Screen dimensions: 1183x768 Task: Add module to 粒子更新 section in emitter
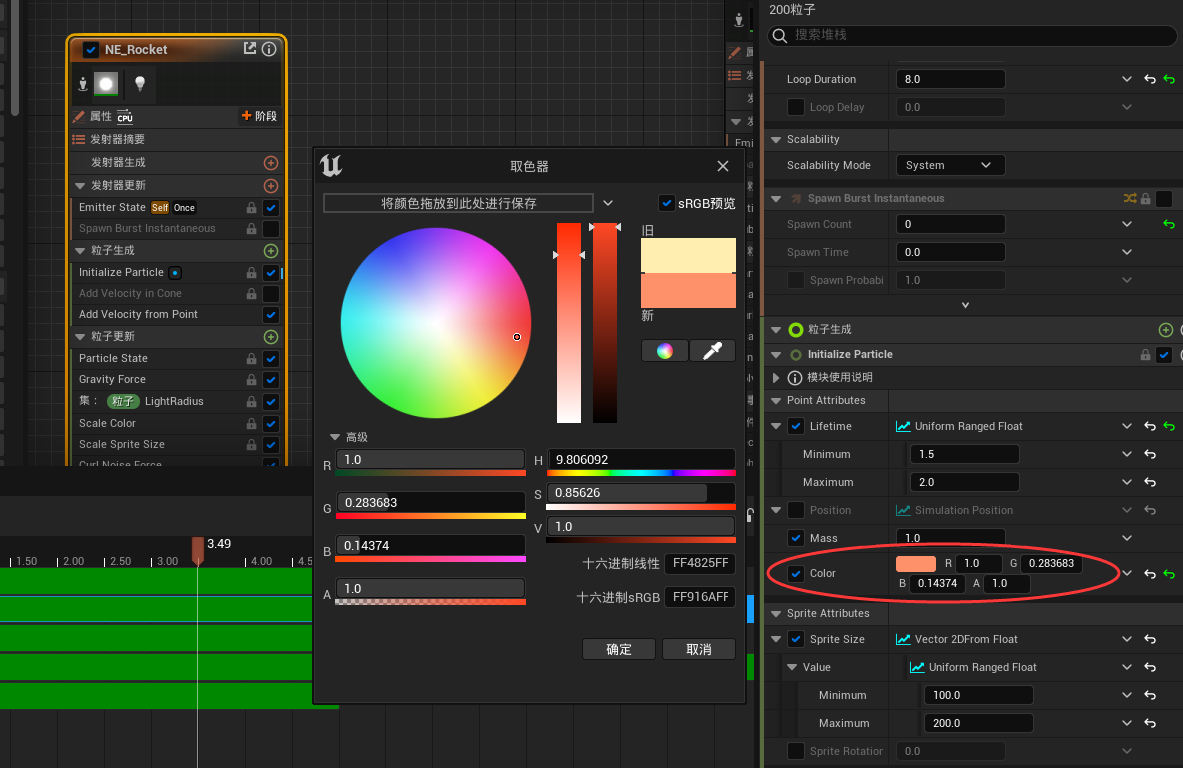click(271, 336)
